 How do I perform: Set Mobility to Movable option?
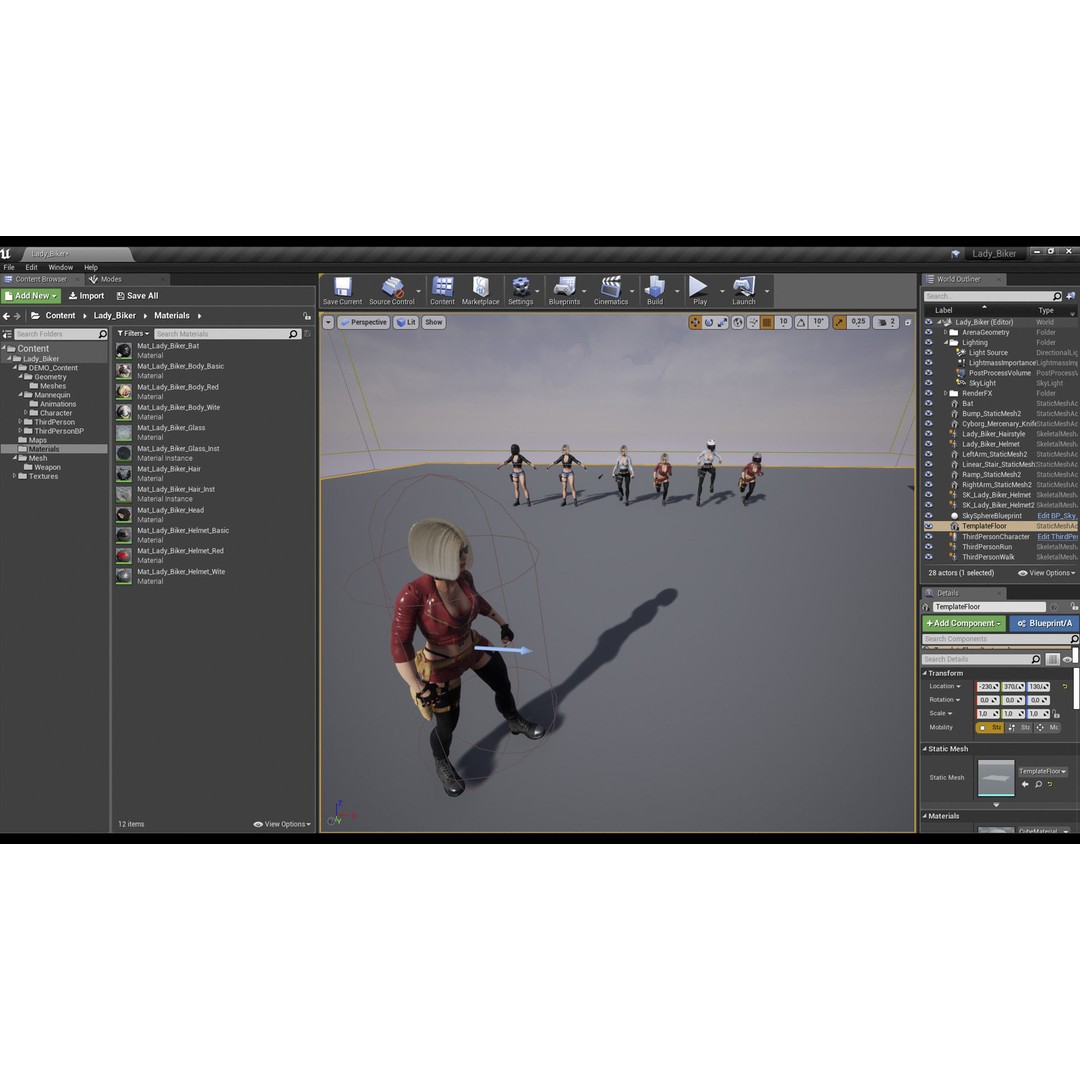1047,727
